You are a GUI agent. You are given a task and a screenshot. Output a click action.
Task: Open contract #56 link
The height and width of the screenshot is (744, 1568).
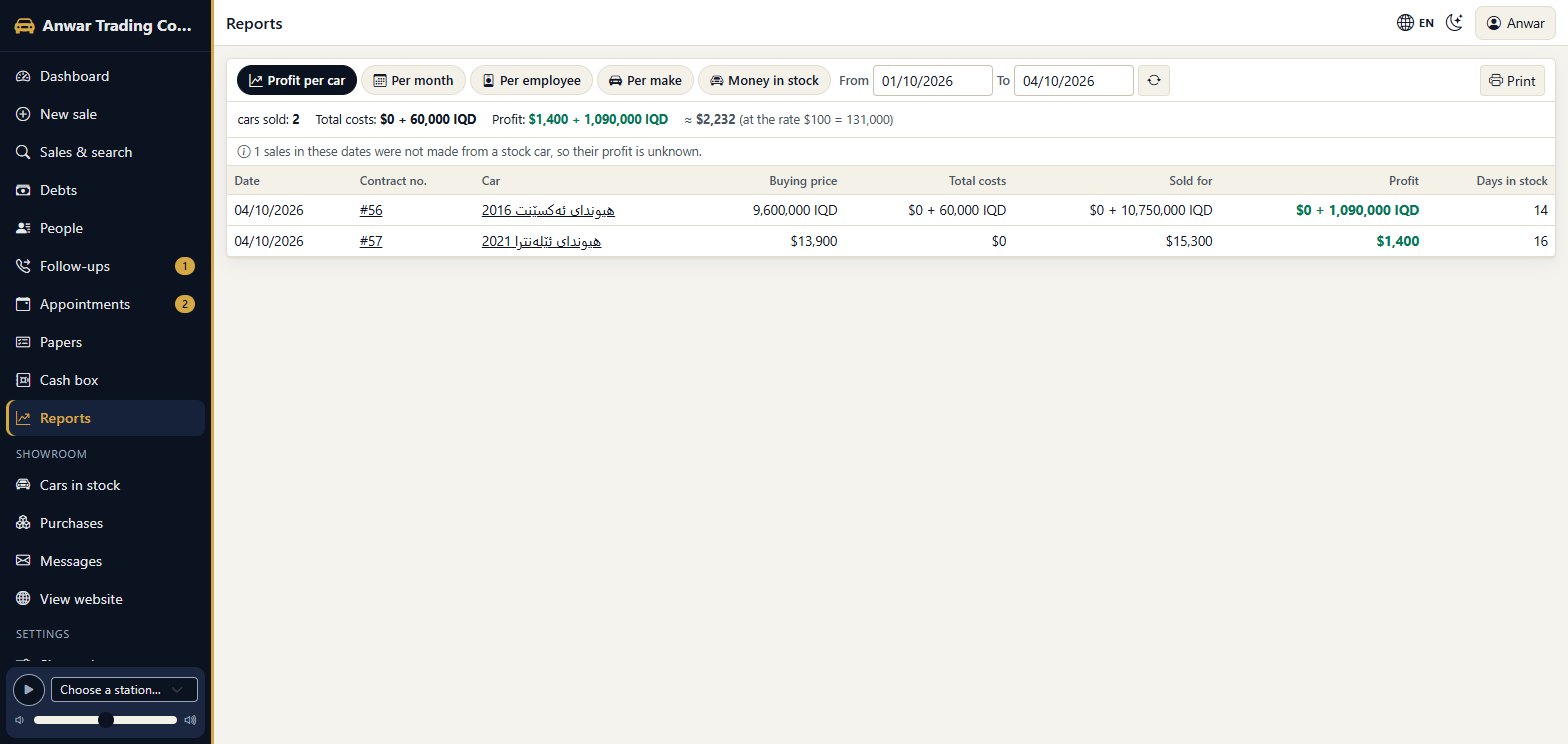click(x=371, y=210)
